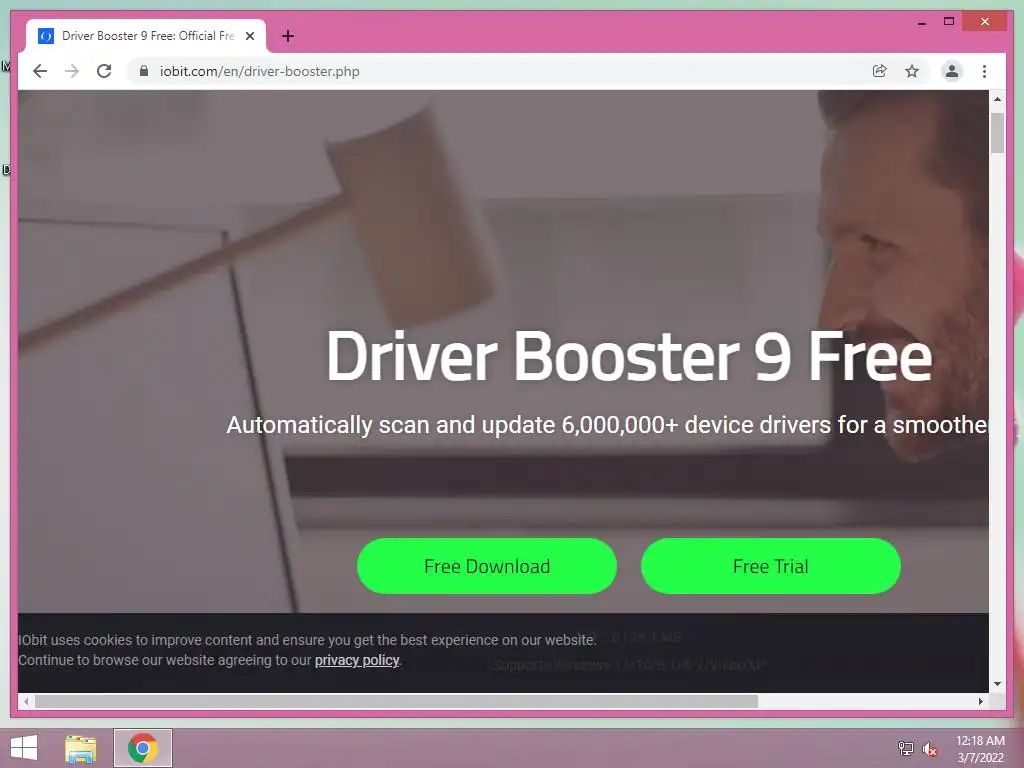Image resolution: width=1024 pixels, height=768 pixels.
Task: Open the network tray icon
Action: (906, 748)
